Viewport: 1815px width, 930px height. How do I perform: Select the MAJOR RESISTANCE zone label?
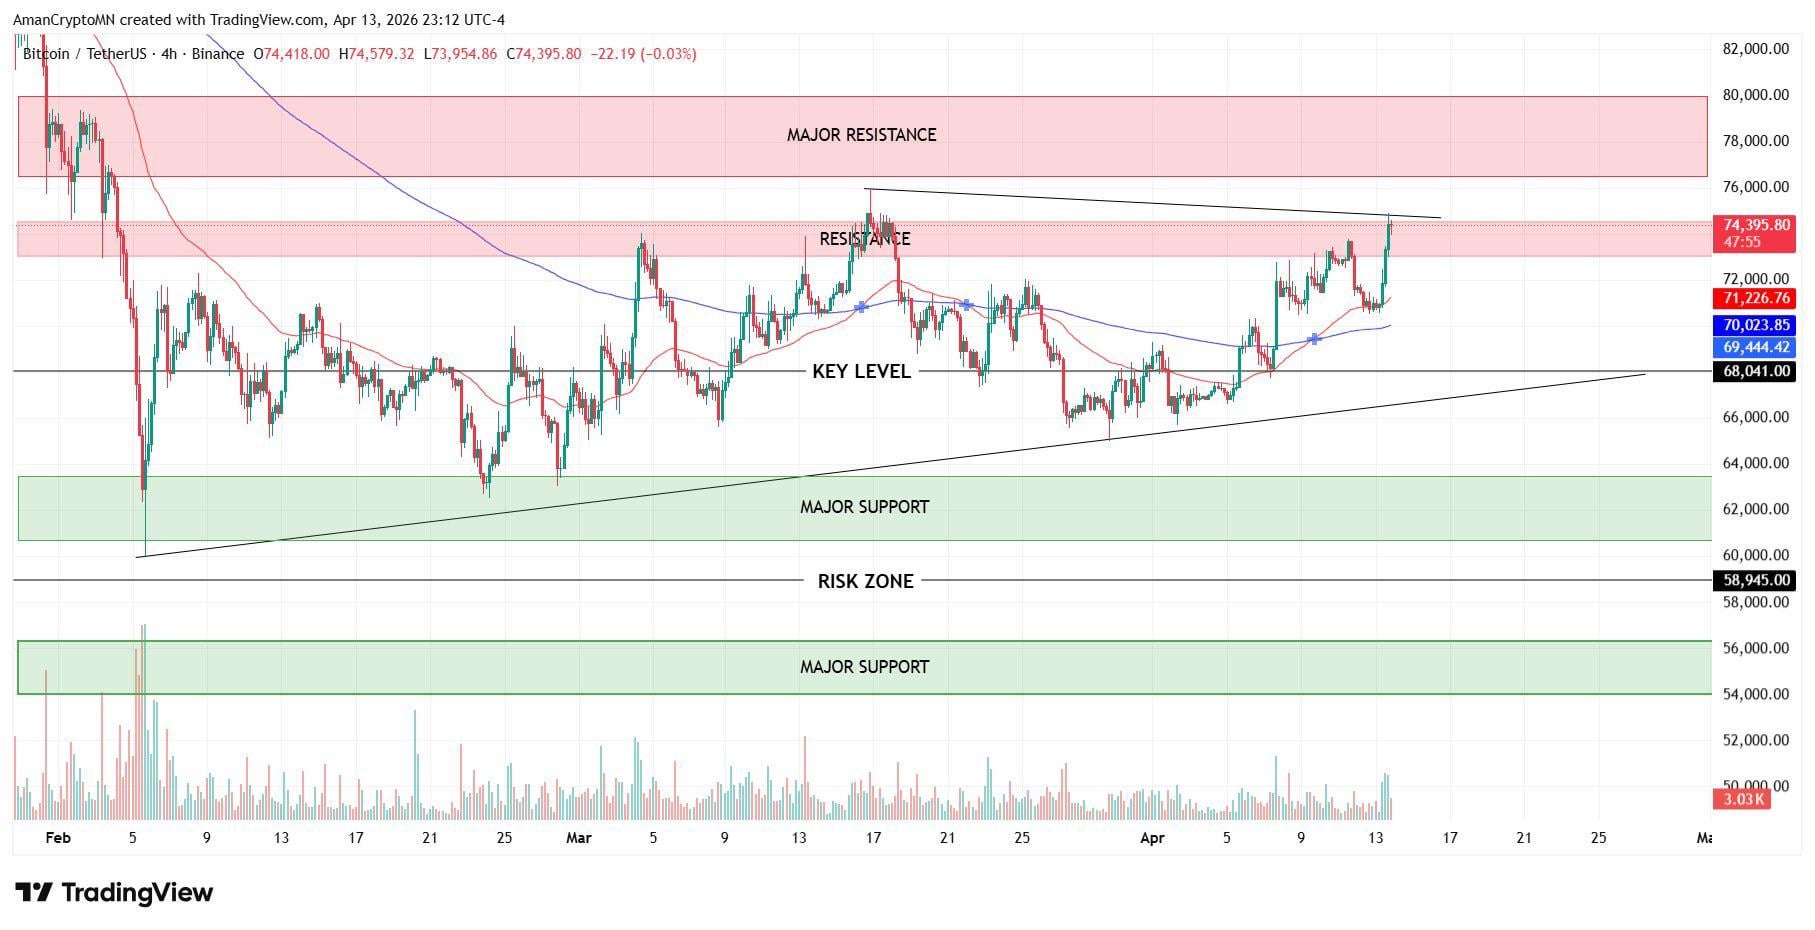(861, 135)
